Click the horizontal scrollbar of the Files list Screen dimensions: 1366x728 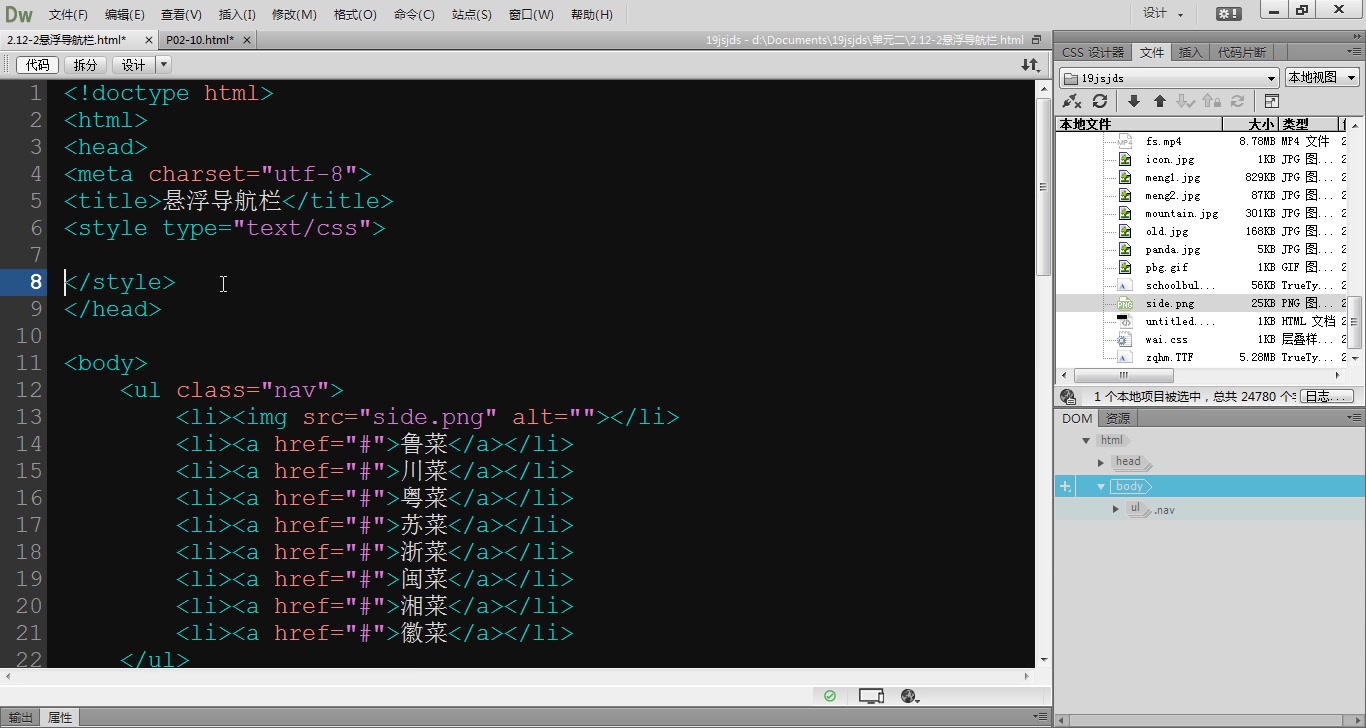(1201, 375)
